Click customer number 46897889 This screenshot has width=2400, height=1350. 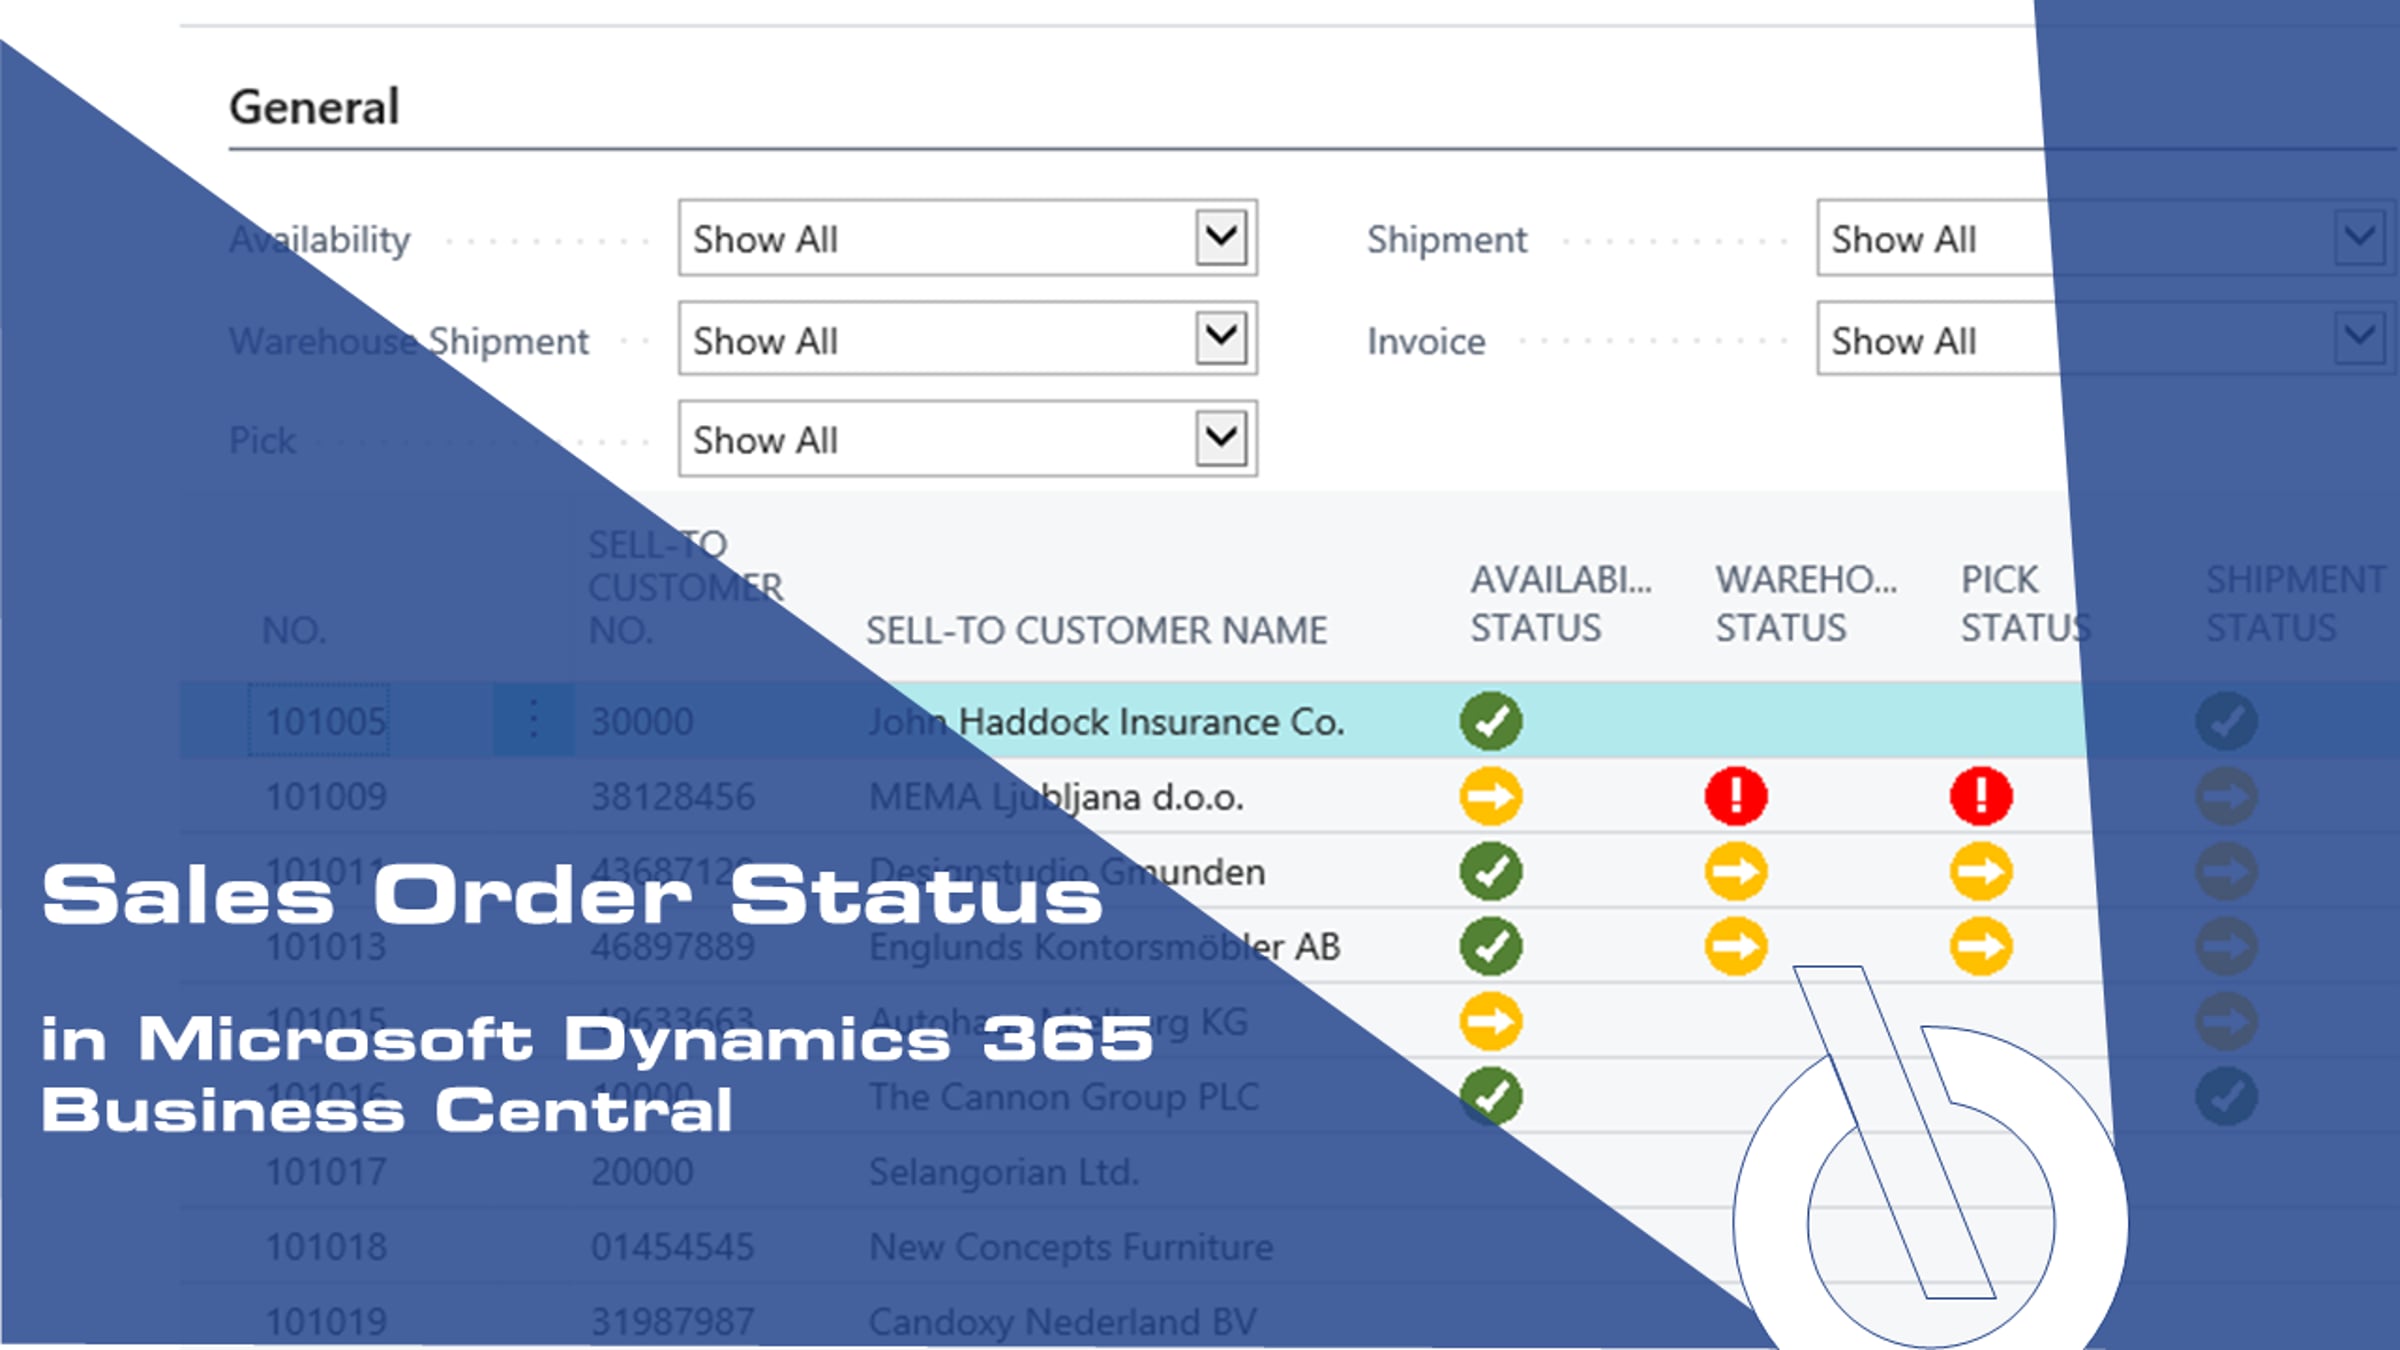coord(672,946)
